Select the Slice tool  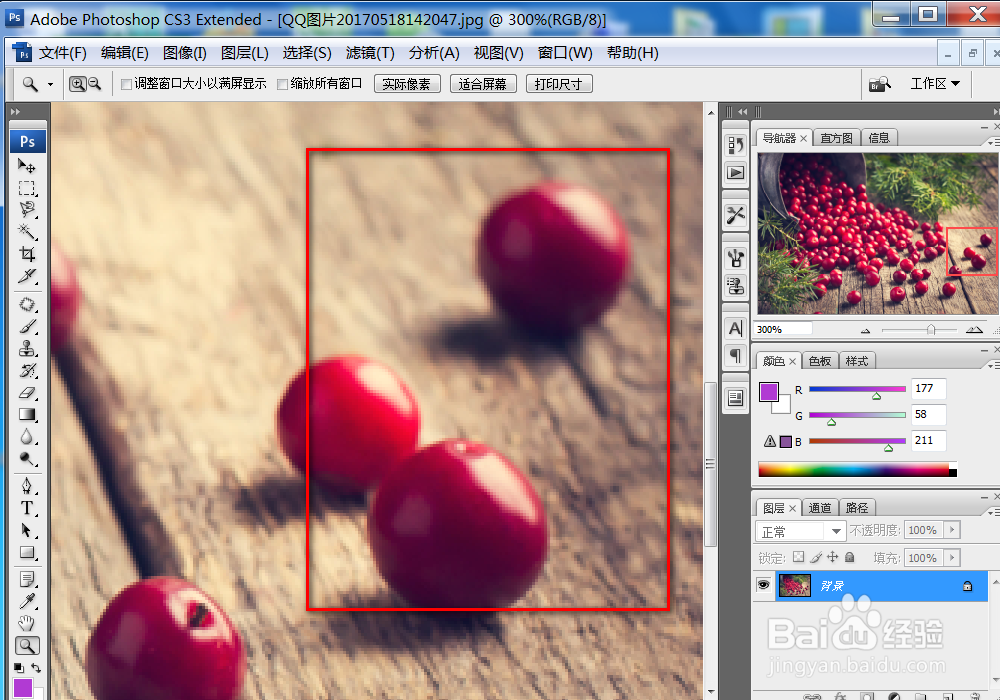tap(27, 275)
